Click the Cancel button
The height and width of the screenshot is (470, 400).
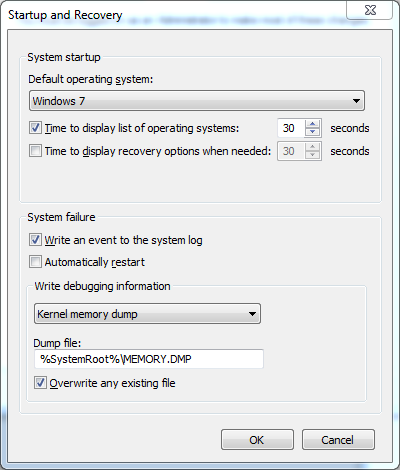point(338,440)
